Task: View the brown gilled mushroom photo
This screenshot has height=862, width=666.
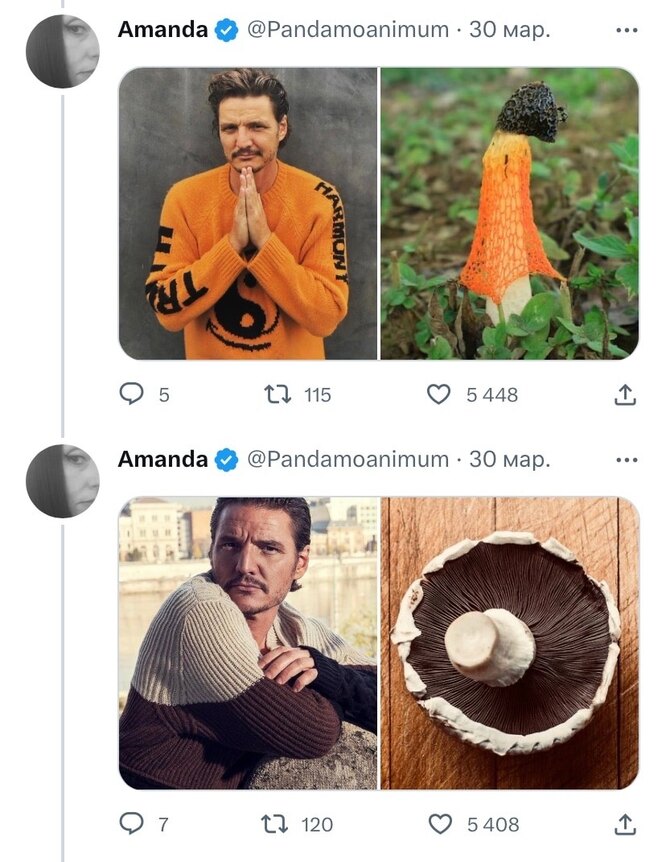Action: tap(509, 643)
